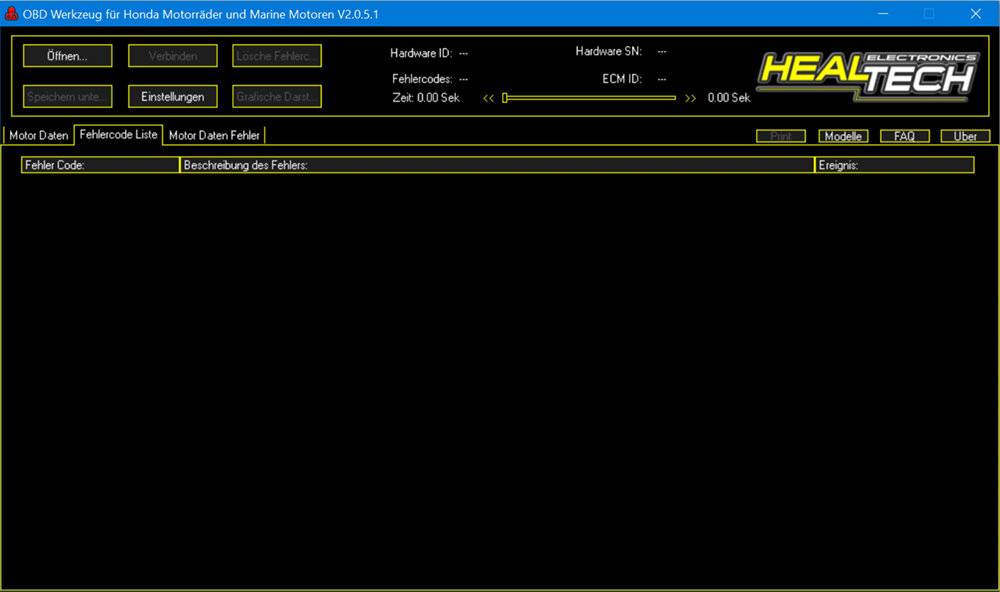Screen dimensions: 1000x592
Task: Click the red app icon in title bar
Action: tap(13, 13)
